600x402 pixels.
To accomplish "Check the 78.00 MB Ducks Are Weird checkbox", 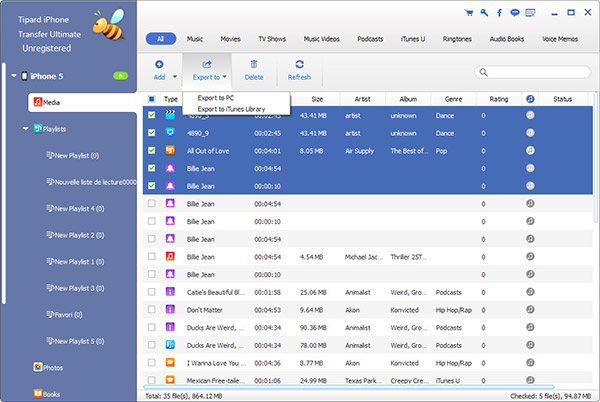I will [152, 345].
